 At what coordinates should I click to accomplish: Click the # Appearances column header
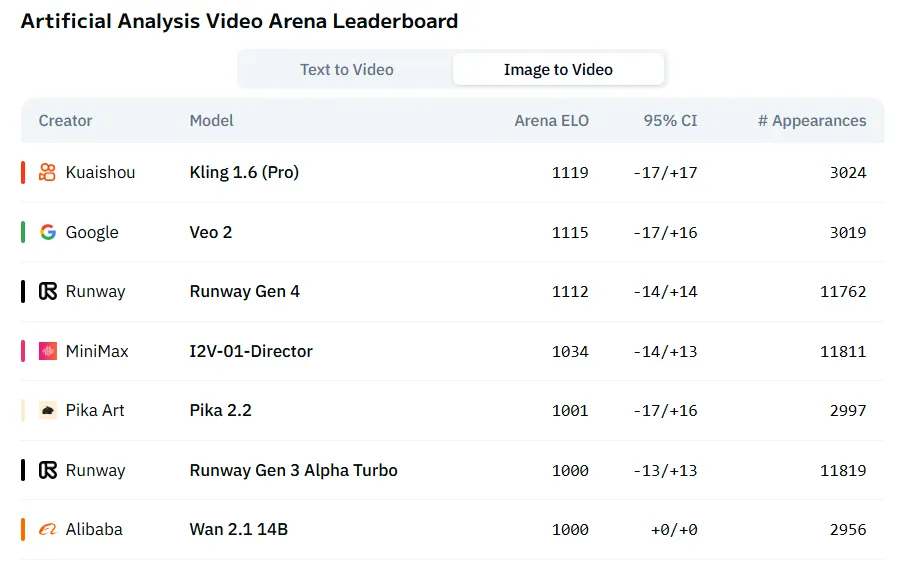point(812,120)
